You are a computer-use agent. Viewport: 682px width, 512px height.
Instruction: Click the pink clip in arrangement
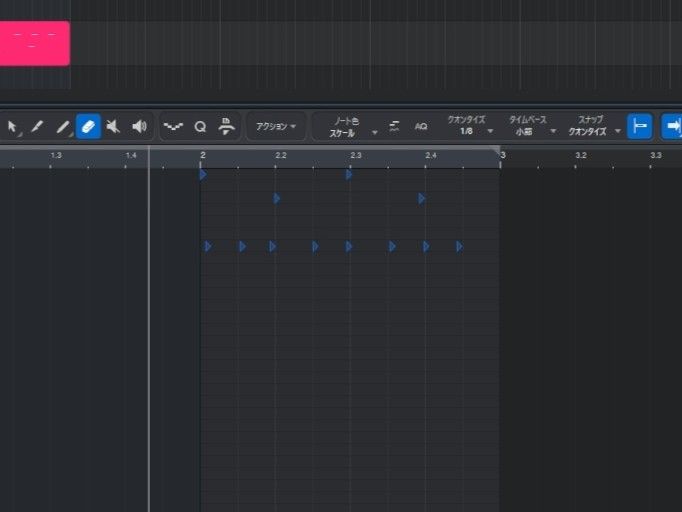point(34,44)
